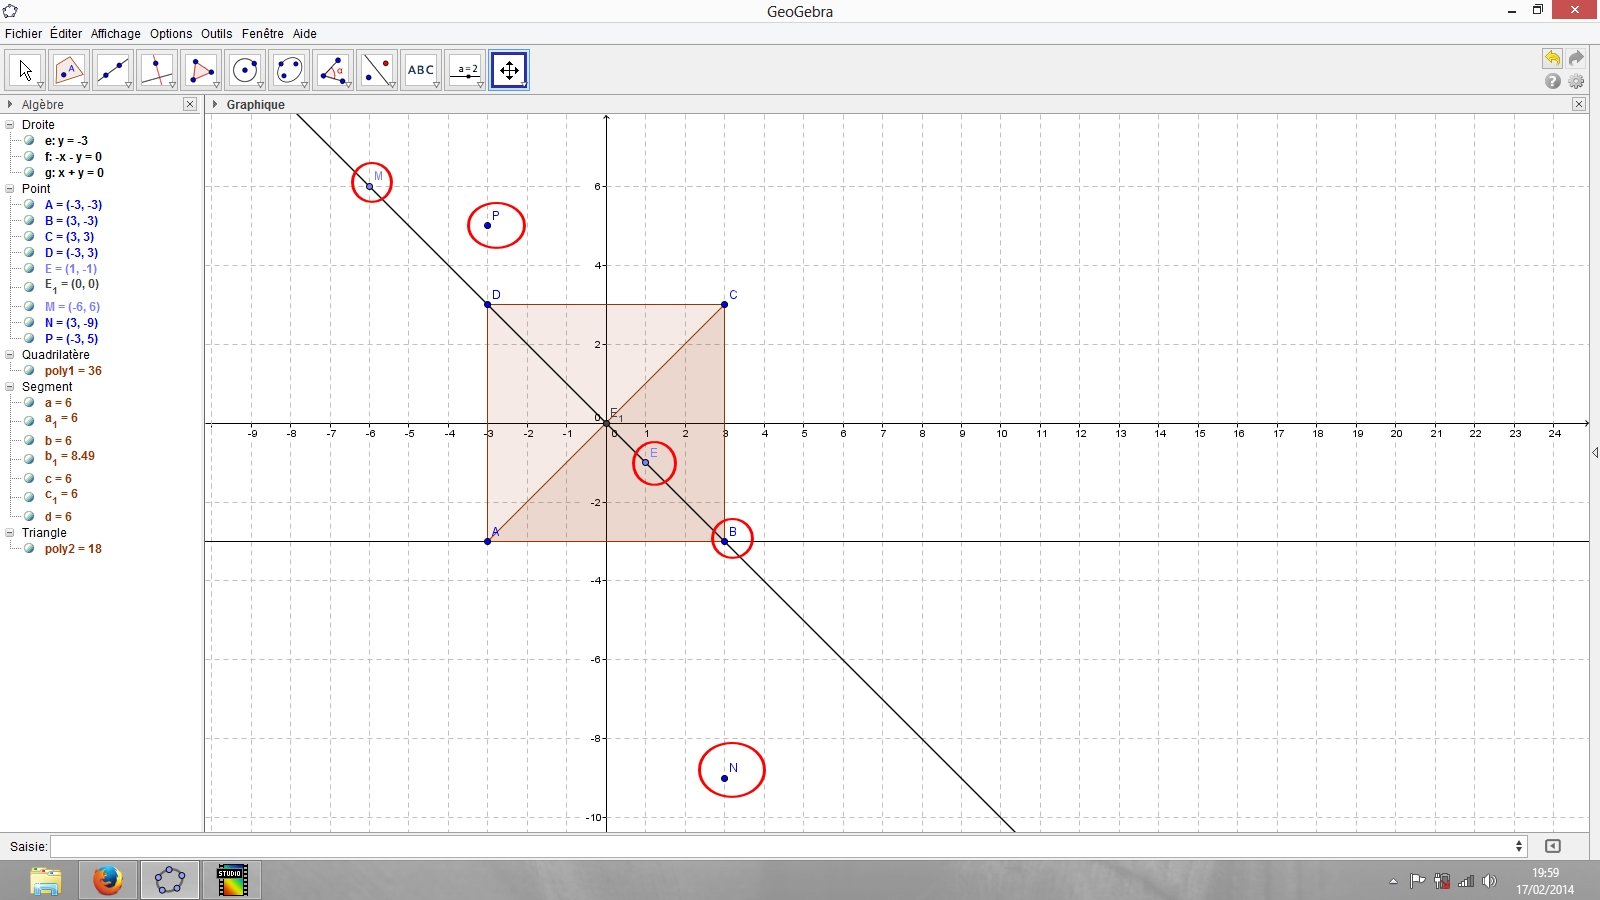Click the Saisie input field
This screenshot has width=1600, height=900.
780,846
